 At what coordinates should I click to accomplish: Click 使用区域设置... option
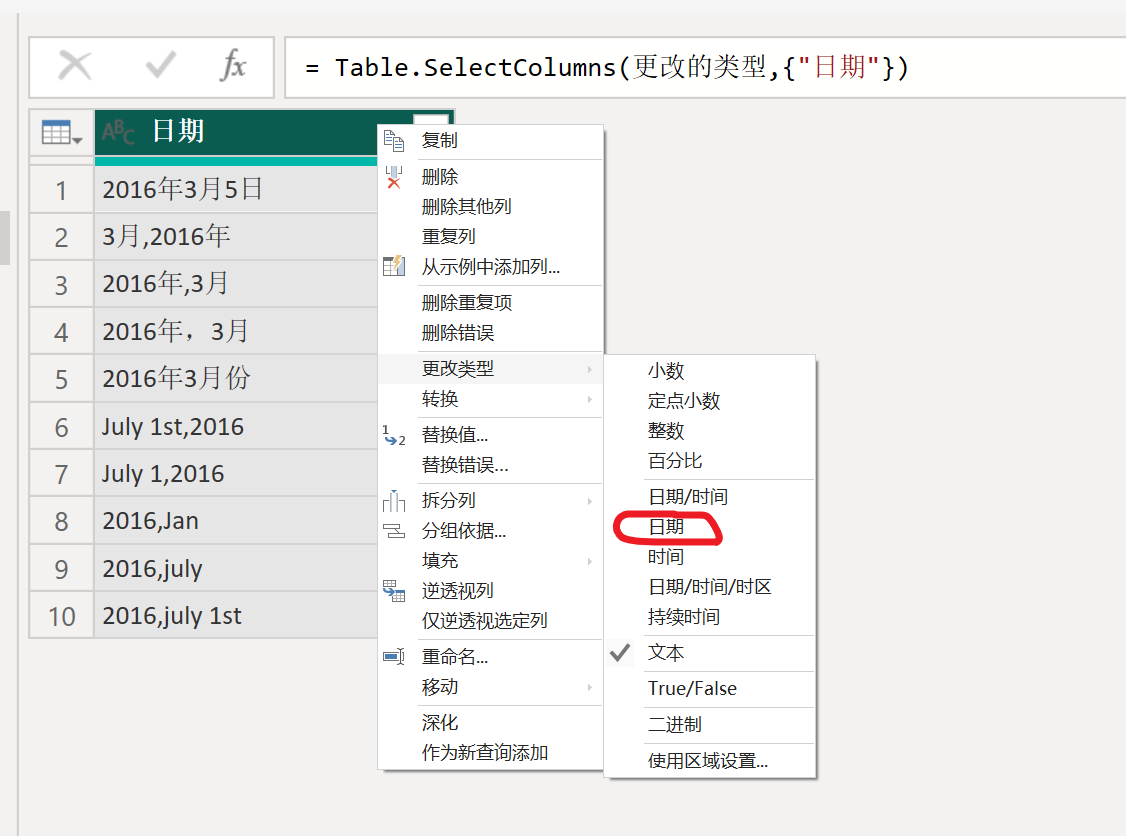point(708,761)
